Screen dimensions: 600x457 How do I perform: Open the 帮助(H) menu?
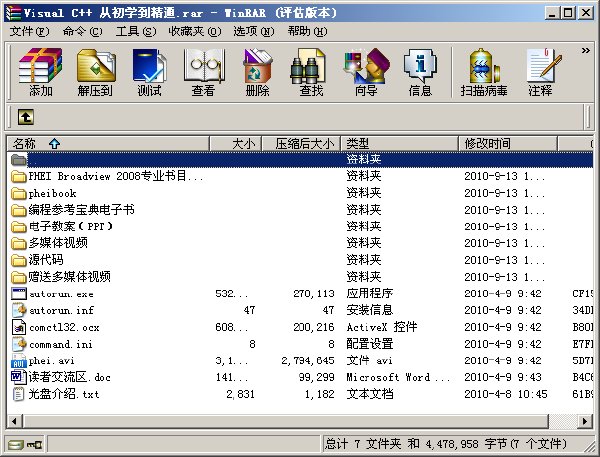click(307, 31)
